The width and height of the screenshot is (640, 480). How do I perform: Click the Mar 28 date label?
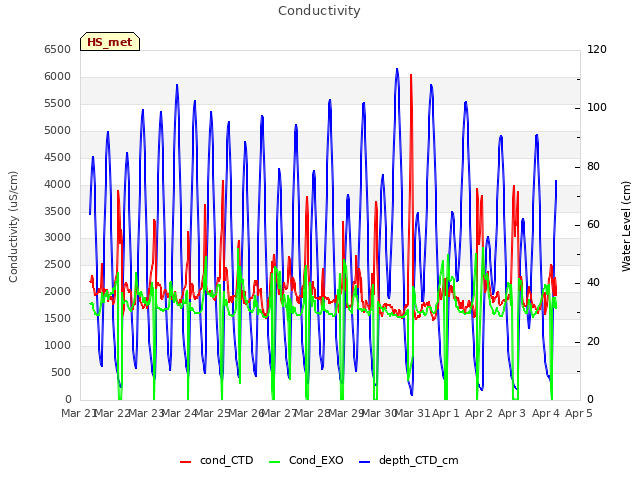tap(313, 413)
